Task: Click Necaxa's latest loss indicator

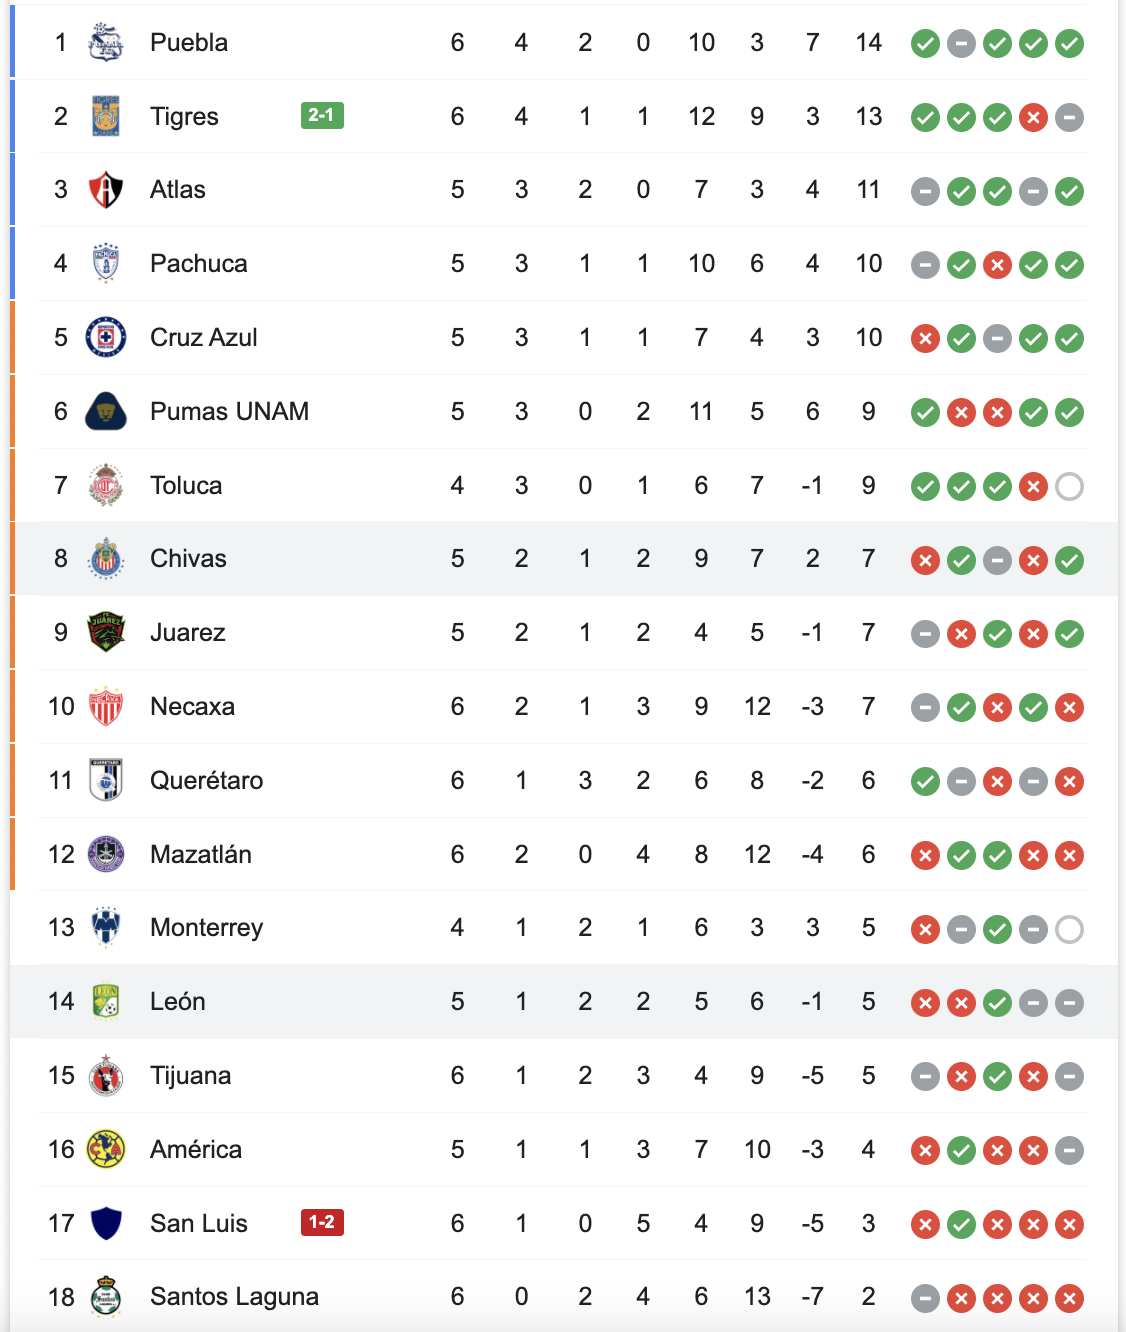Action: coord(1069,708)
